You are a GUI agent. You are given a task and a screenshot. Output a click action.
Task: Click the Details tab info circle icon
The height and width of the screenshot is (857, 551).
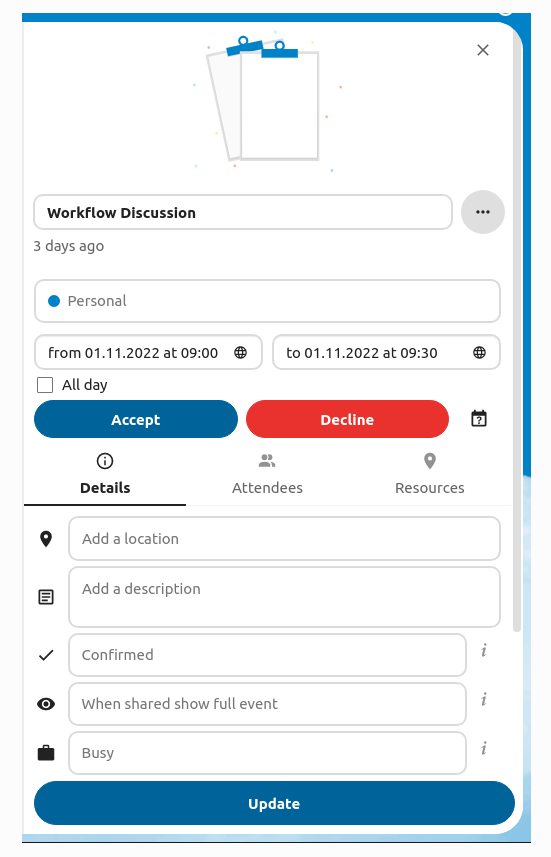[x=105, y=461]
